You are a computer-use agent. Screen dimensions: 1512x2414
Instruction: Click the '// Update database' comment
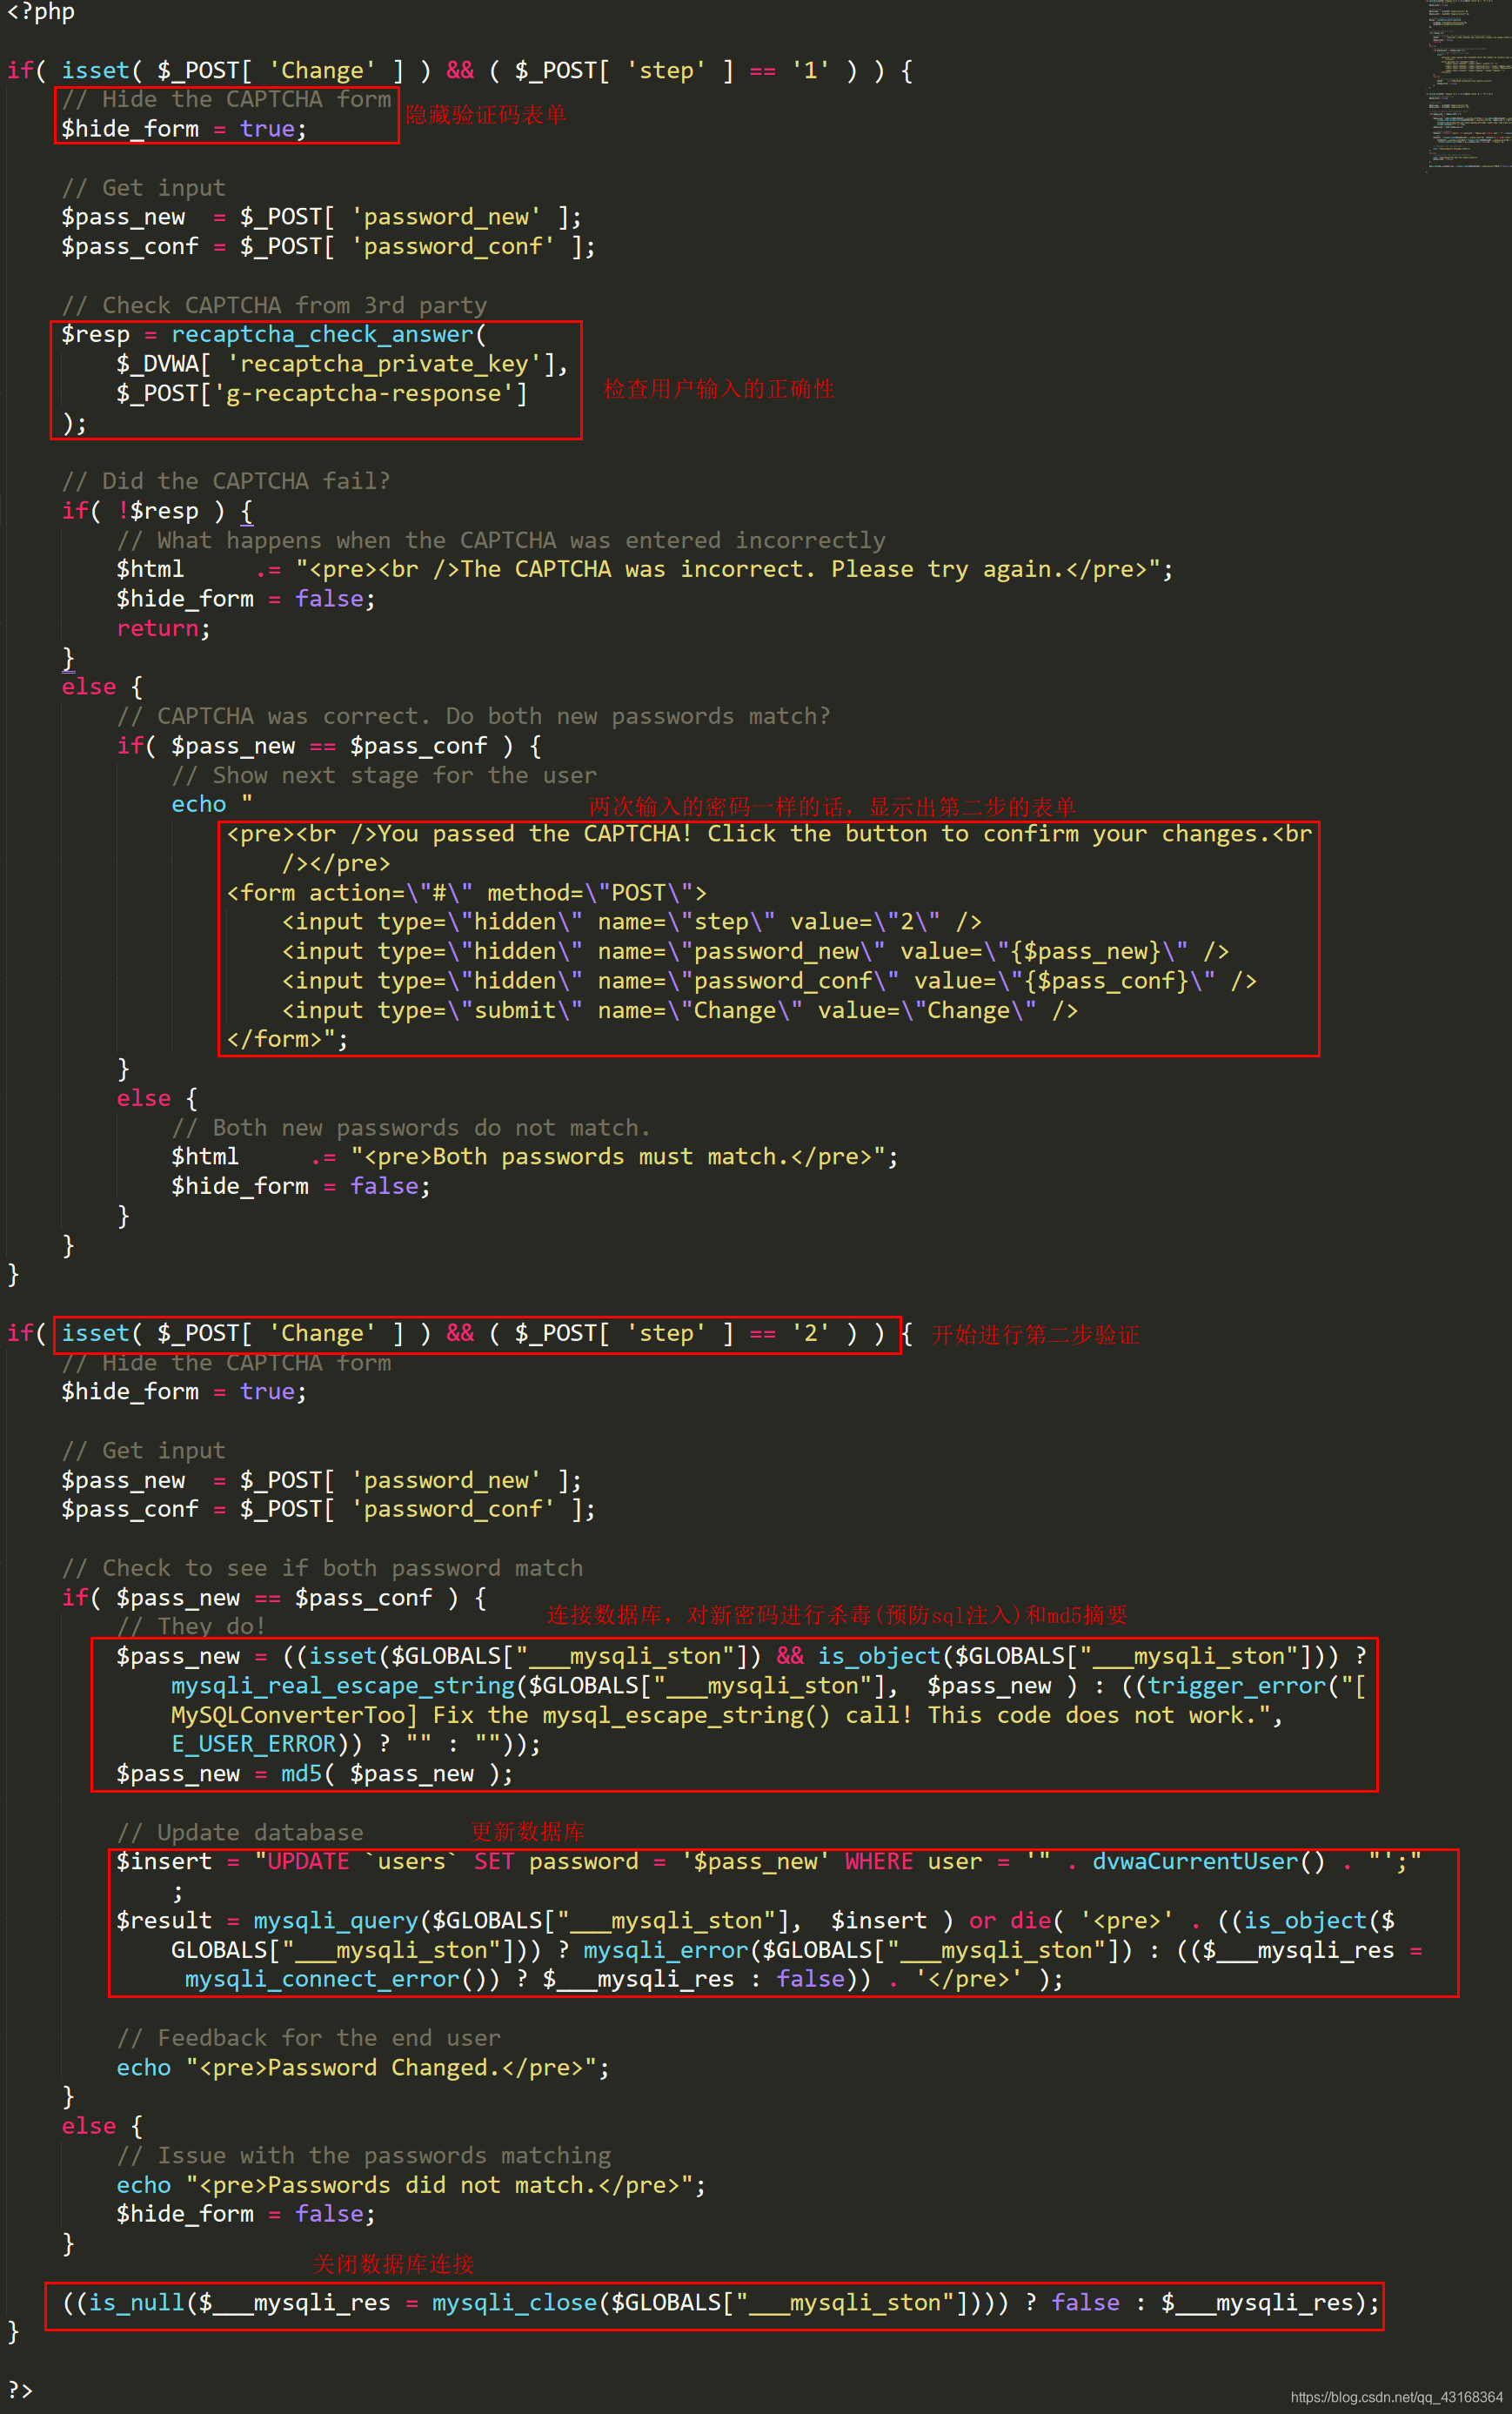point(240,1833)
